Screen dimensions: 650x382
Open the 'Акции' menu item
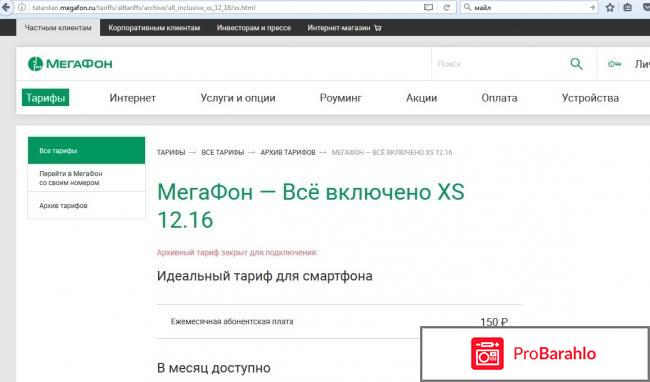pos(422,98)
